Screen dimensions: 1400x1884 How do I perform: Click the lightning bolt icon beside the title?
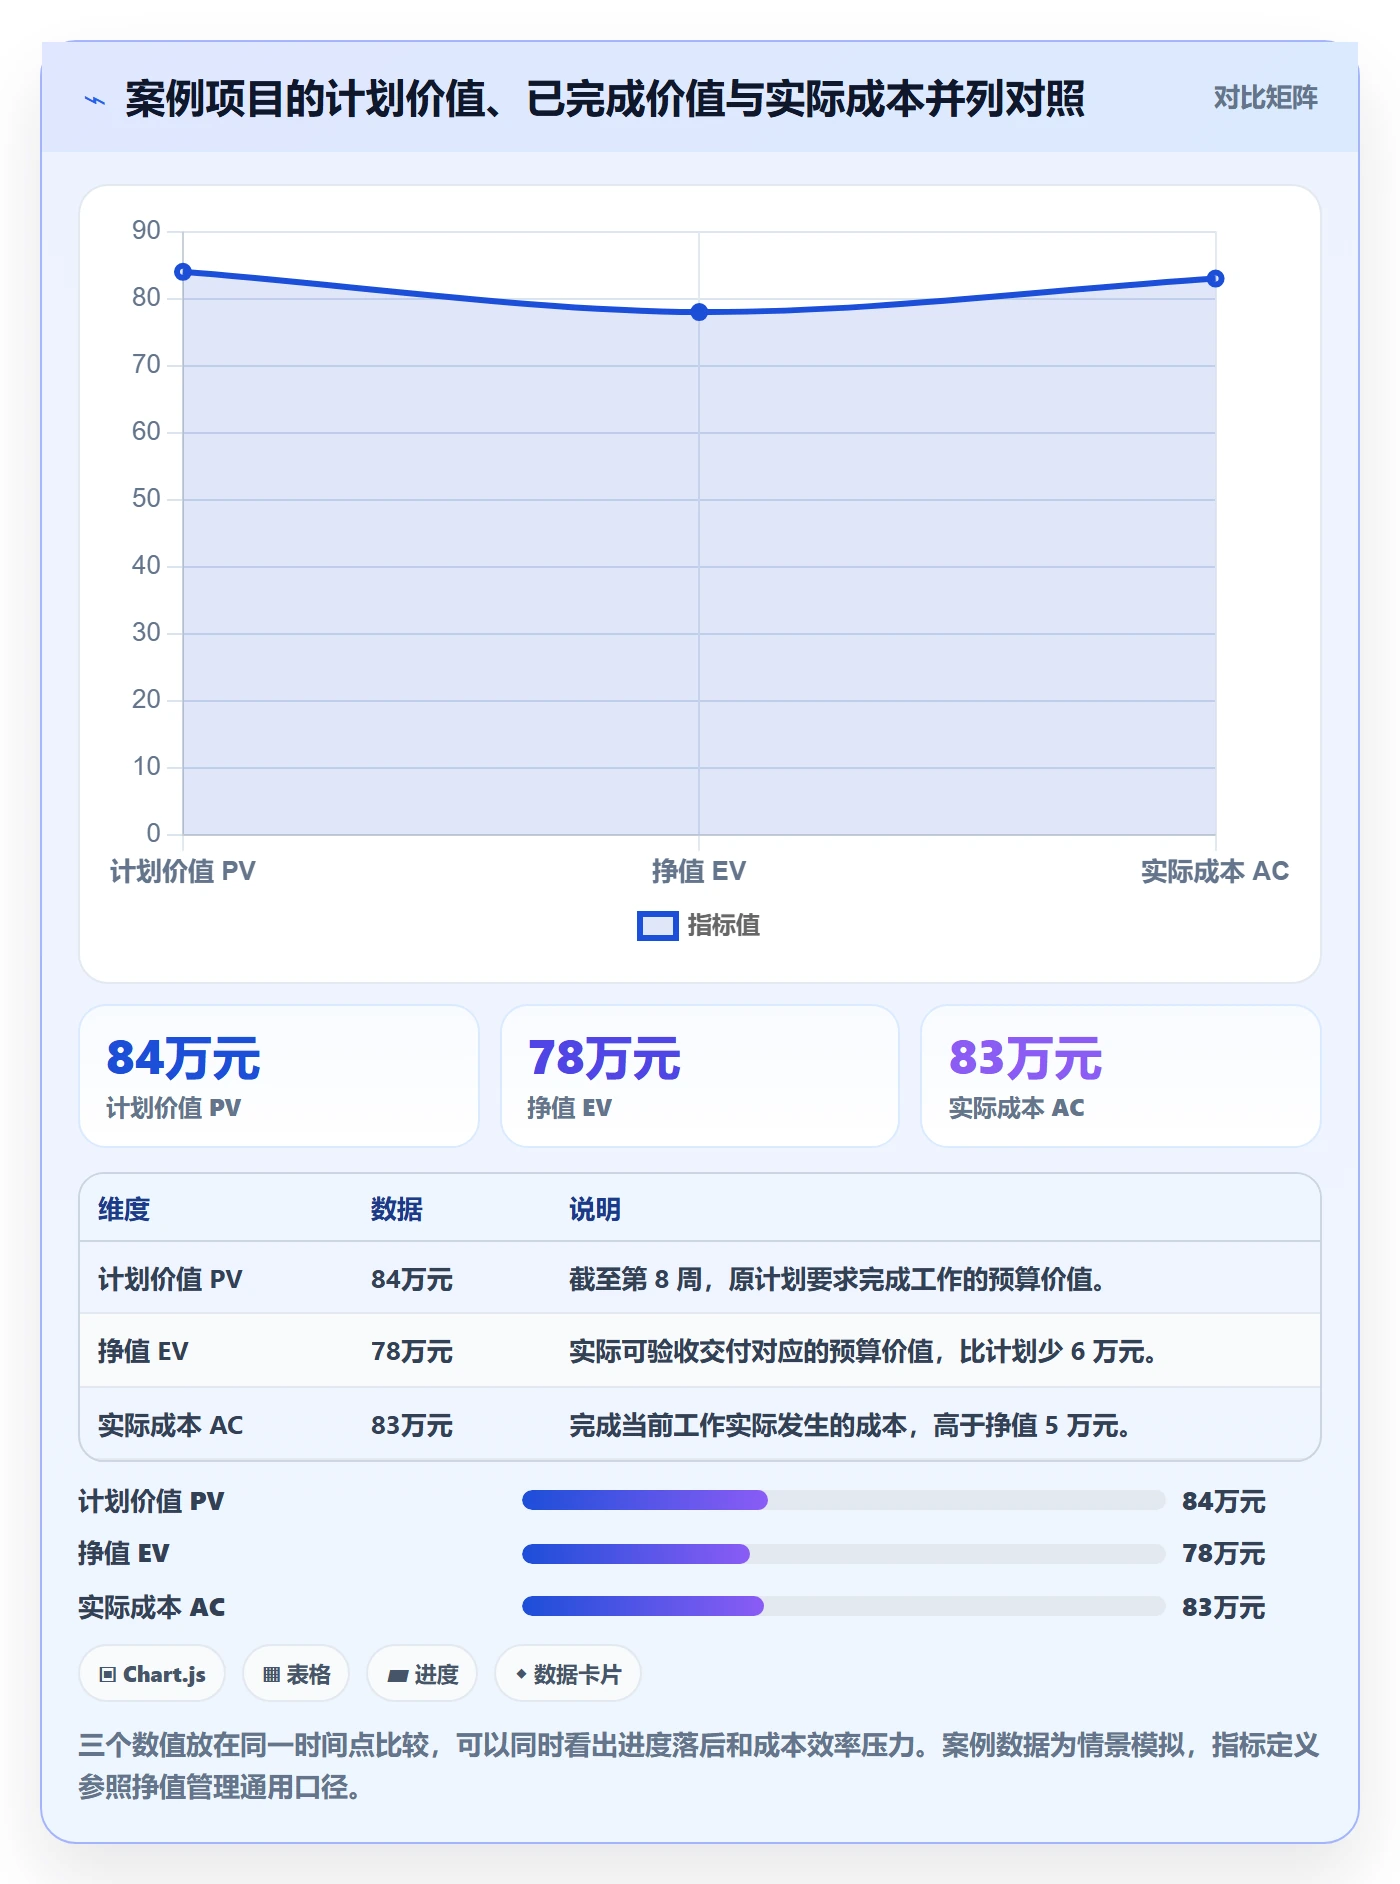click(x=95, y=100)
